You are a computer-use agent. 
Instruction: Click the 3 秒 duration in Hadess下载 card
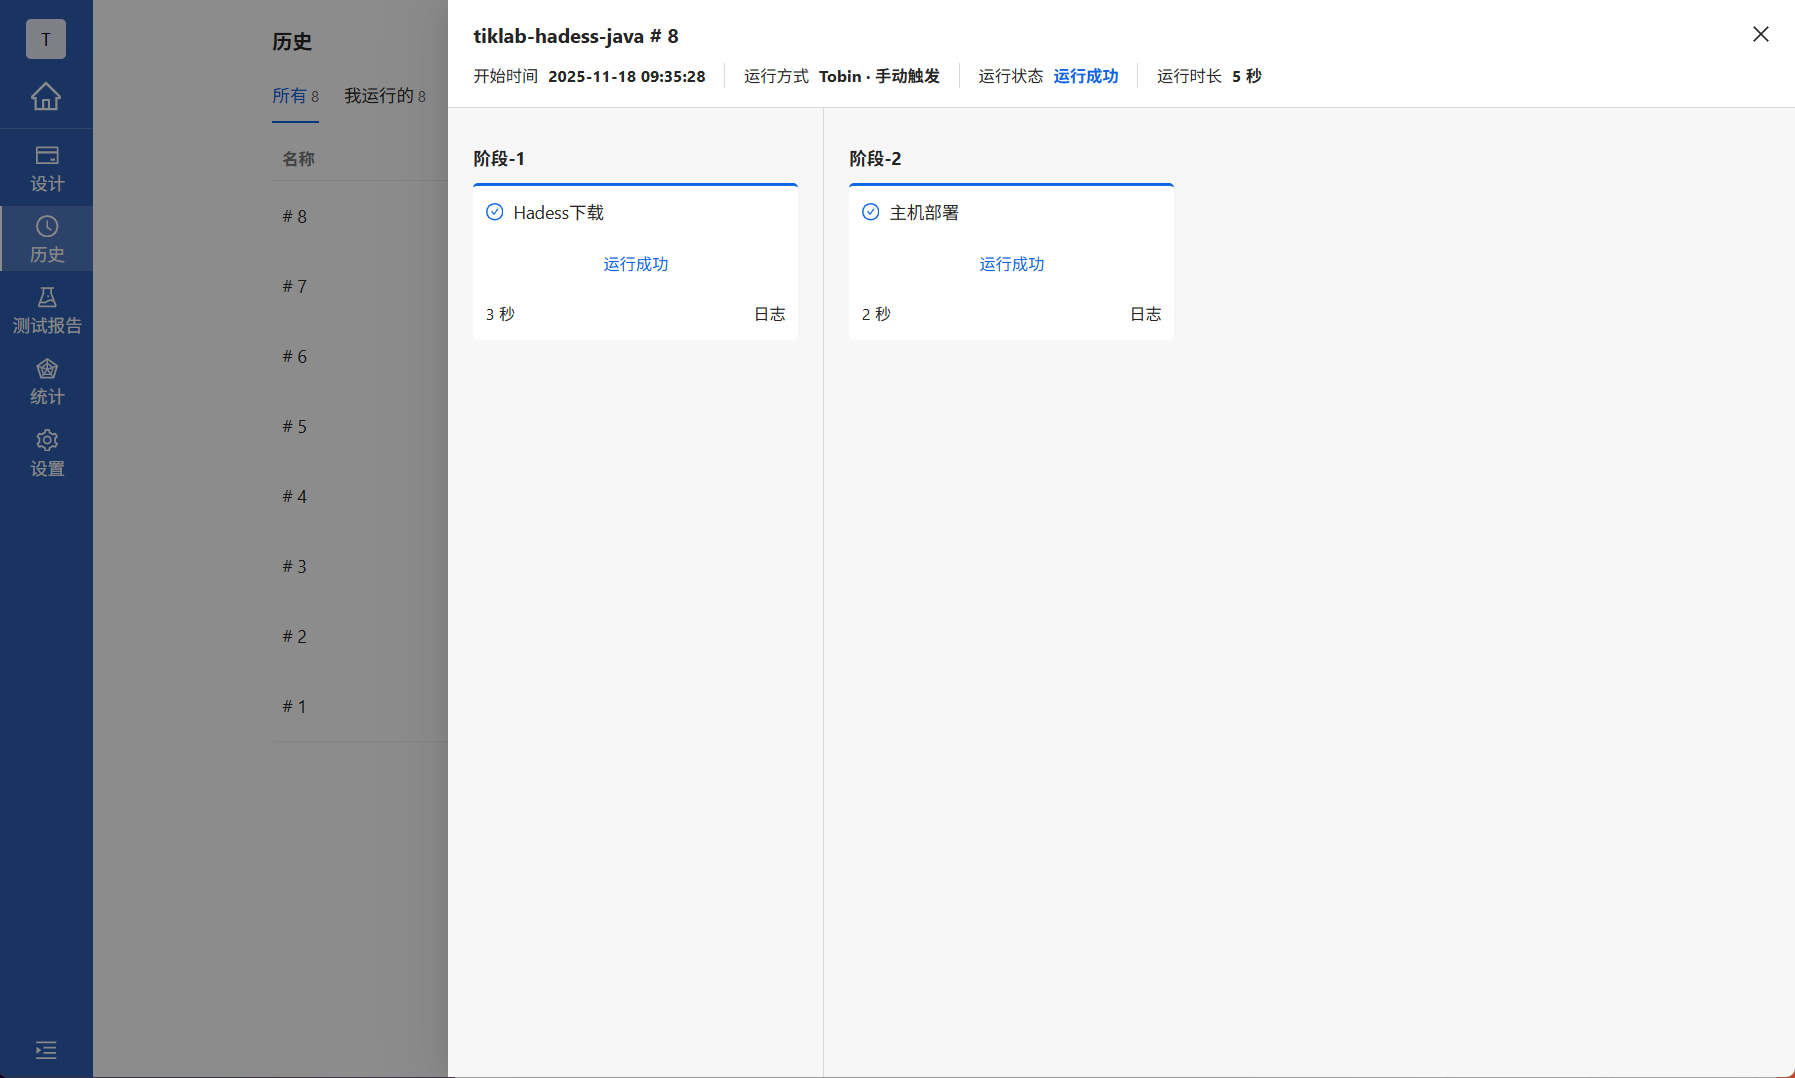pos(500,314)
